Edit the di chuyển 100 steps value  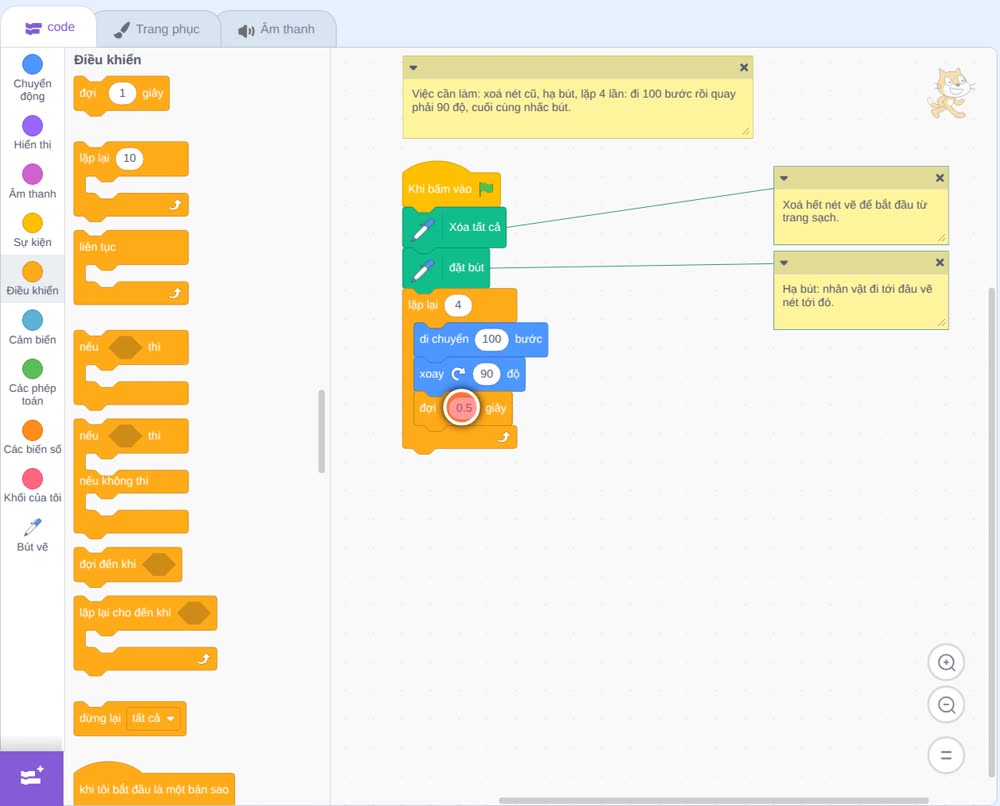click(491, 339)
